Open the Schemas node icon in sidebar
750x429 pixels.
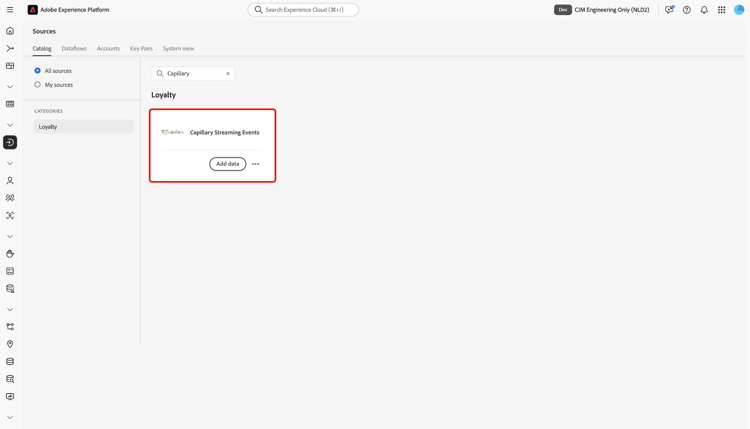10,327
